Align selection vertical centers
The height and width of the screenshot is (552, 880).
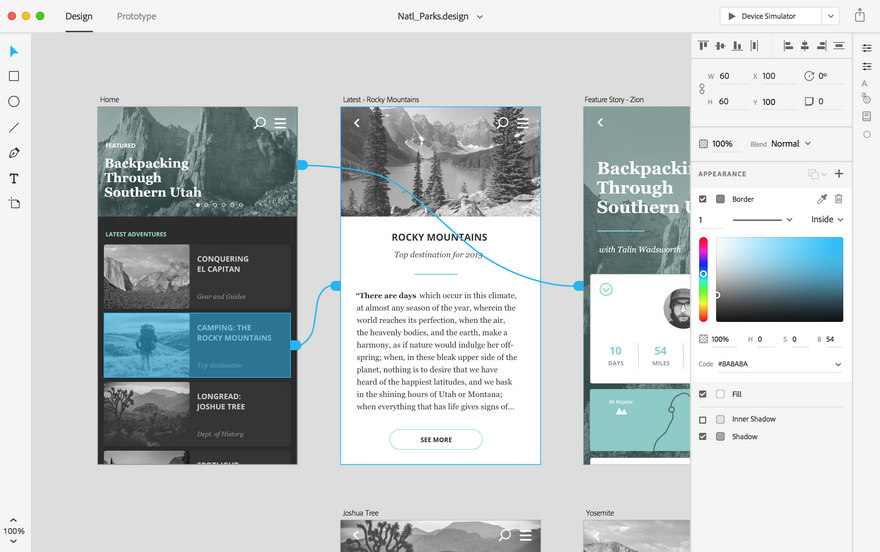tap(720, 45)
